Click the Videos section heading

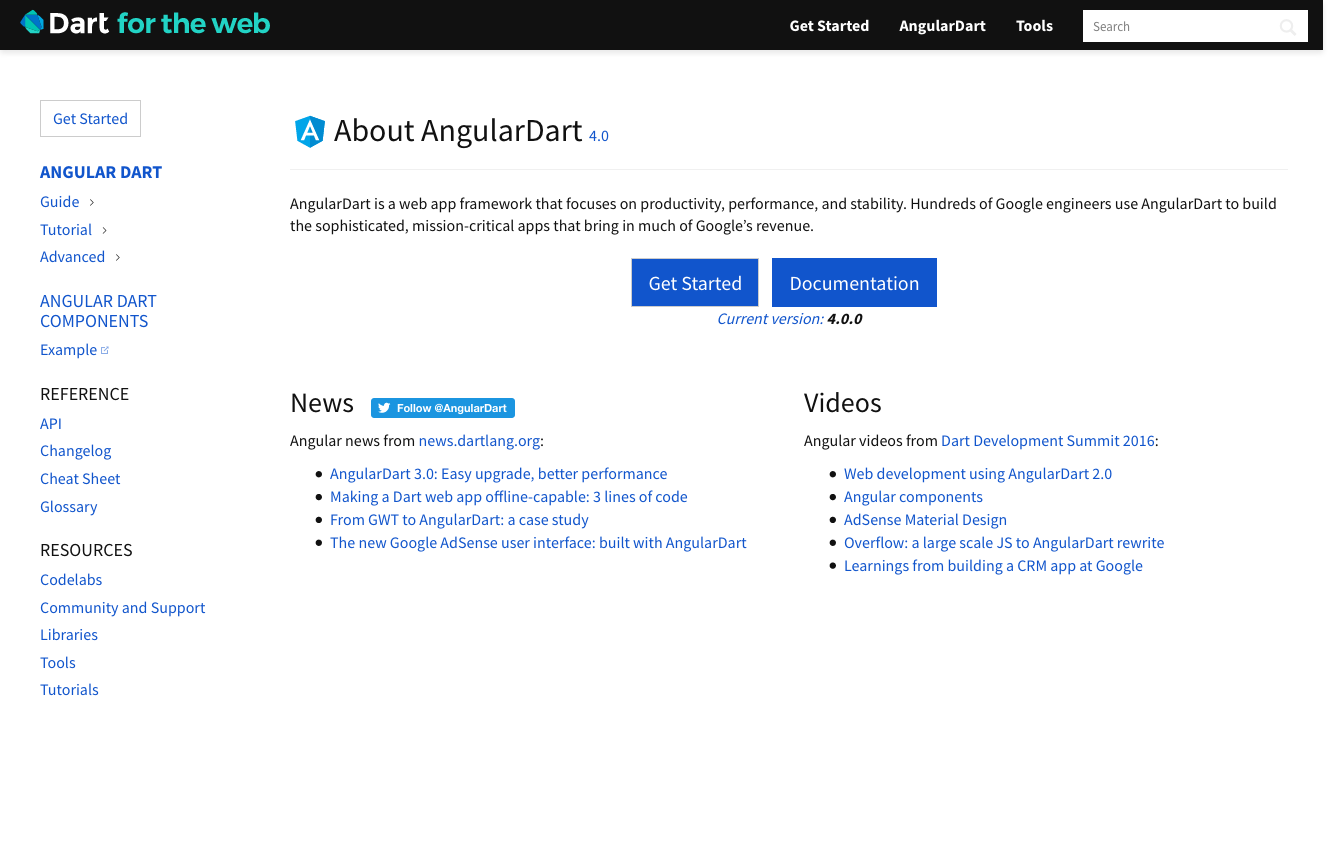[843, 403]
